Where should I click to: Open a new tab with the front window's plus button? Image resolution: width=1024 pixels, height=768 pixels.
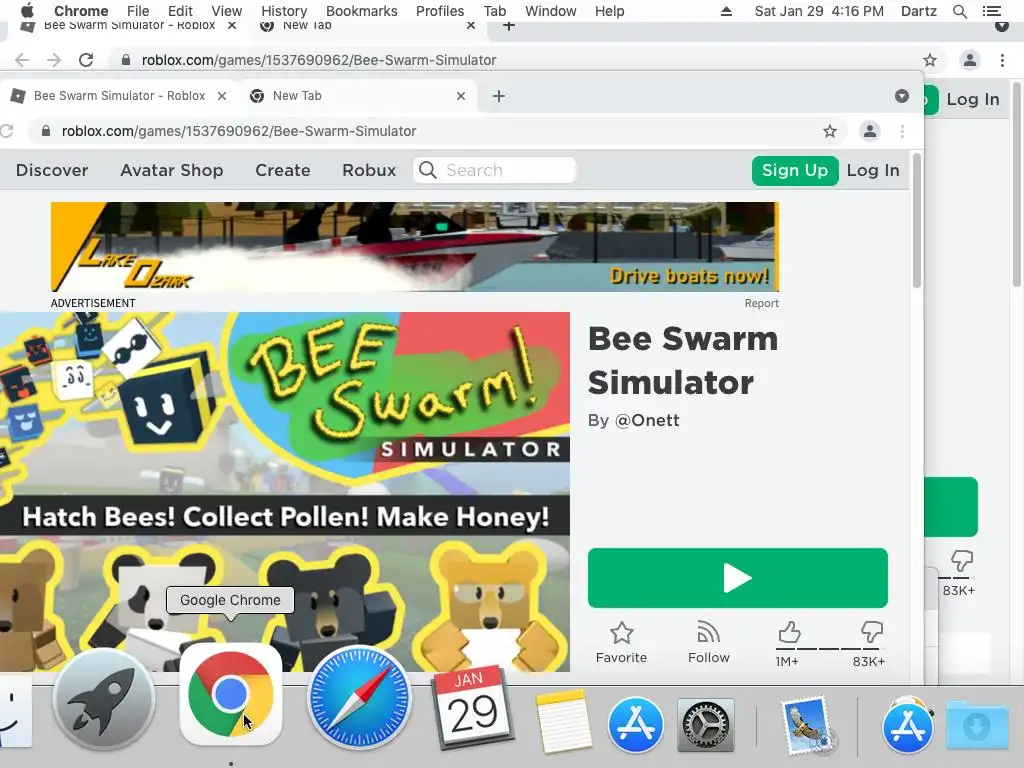pos(499,96)
